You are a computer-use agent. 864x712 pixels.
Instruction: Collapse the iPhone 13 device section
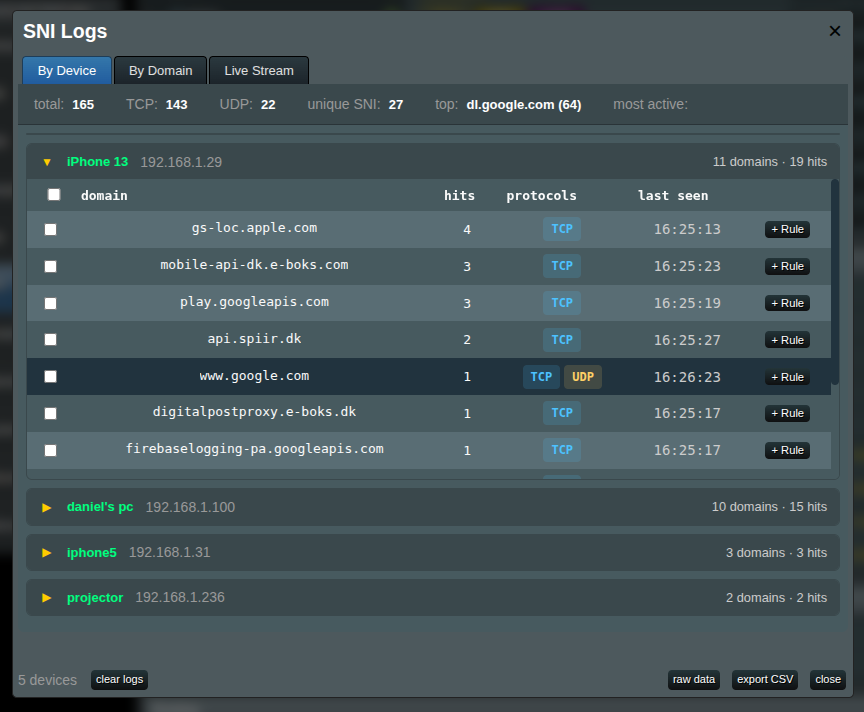tap(47, 161)
